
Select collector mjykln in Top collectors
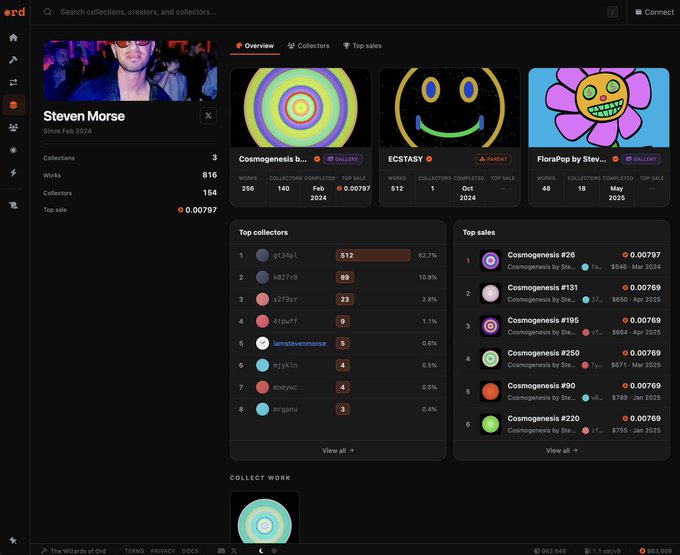pyautogui.click(x=338, y=366)
